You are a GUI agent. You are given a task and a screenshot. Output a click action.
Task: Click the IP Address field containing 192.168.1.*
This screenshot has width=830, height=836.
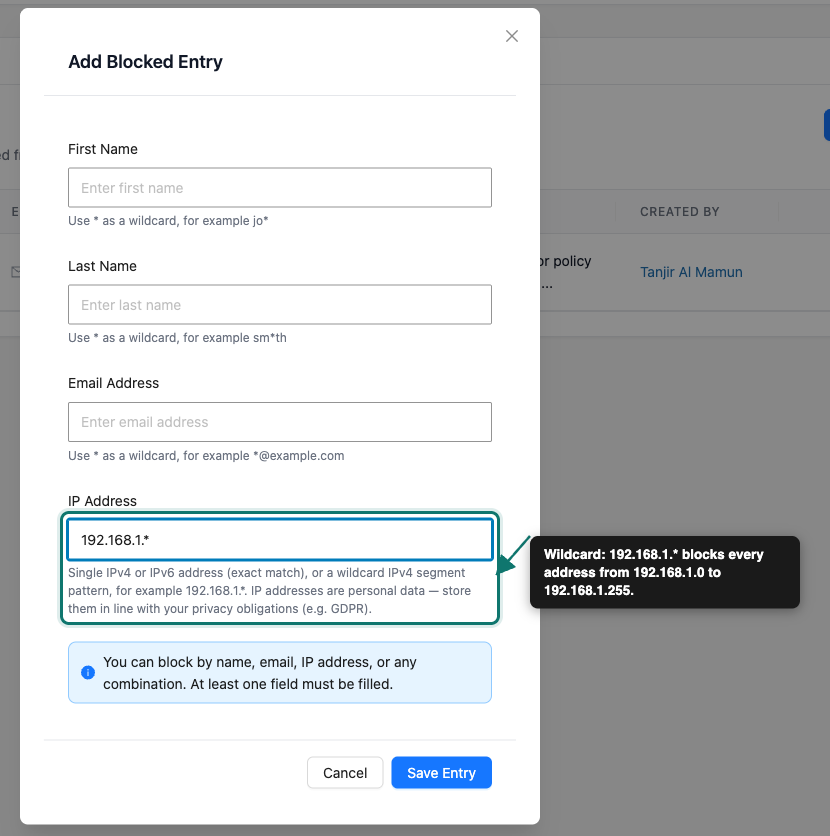click(280, 540)
